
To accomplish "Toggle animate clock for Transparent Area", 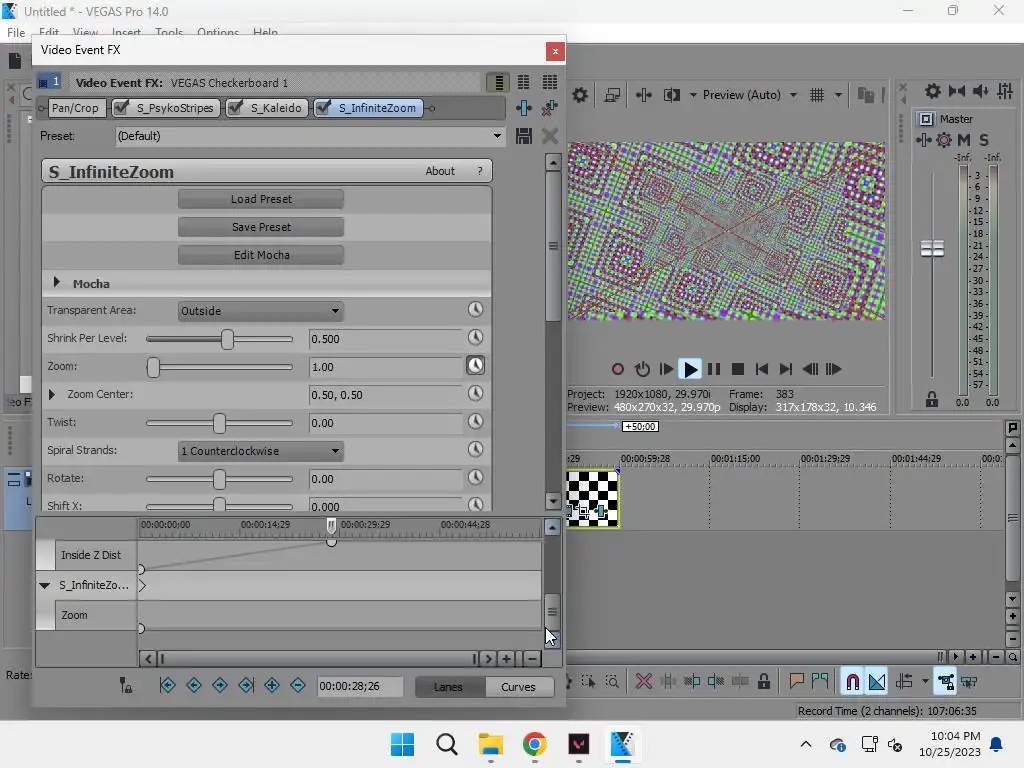I will pos(475,310).
